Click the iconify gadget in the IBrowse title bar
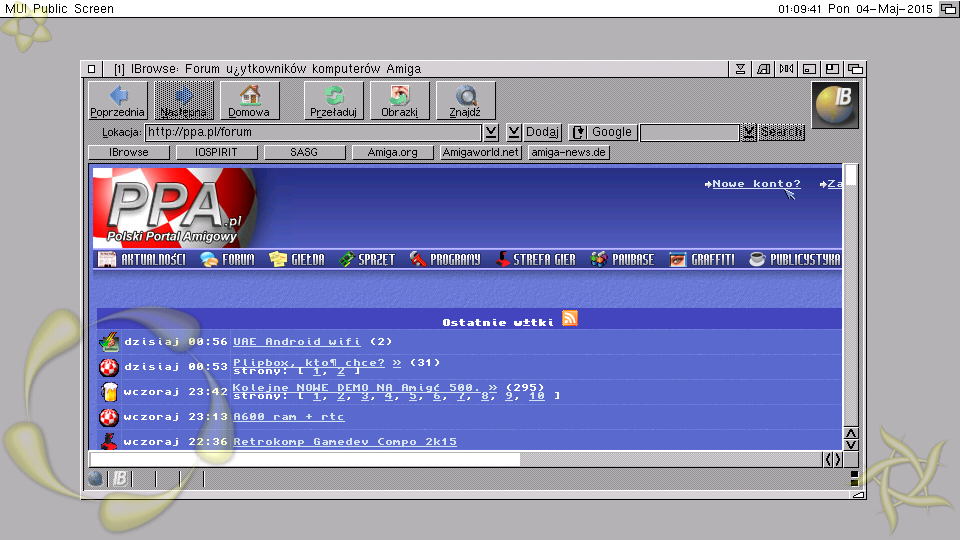The height and width of the screenshot is (540, 960). click(x=809, y=69)
